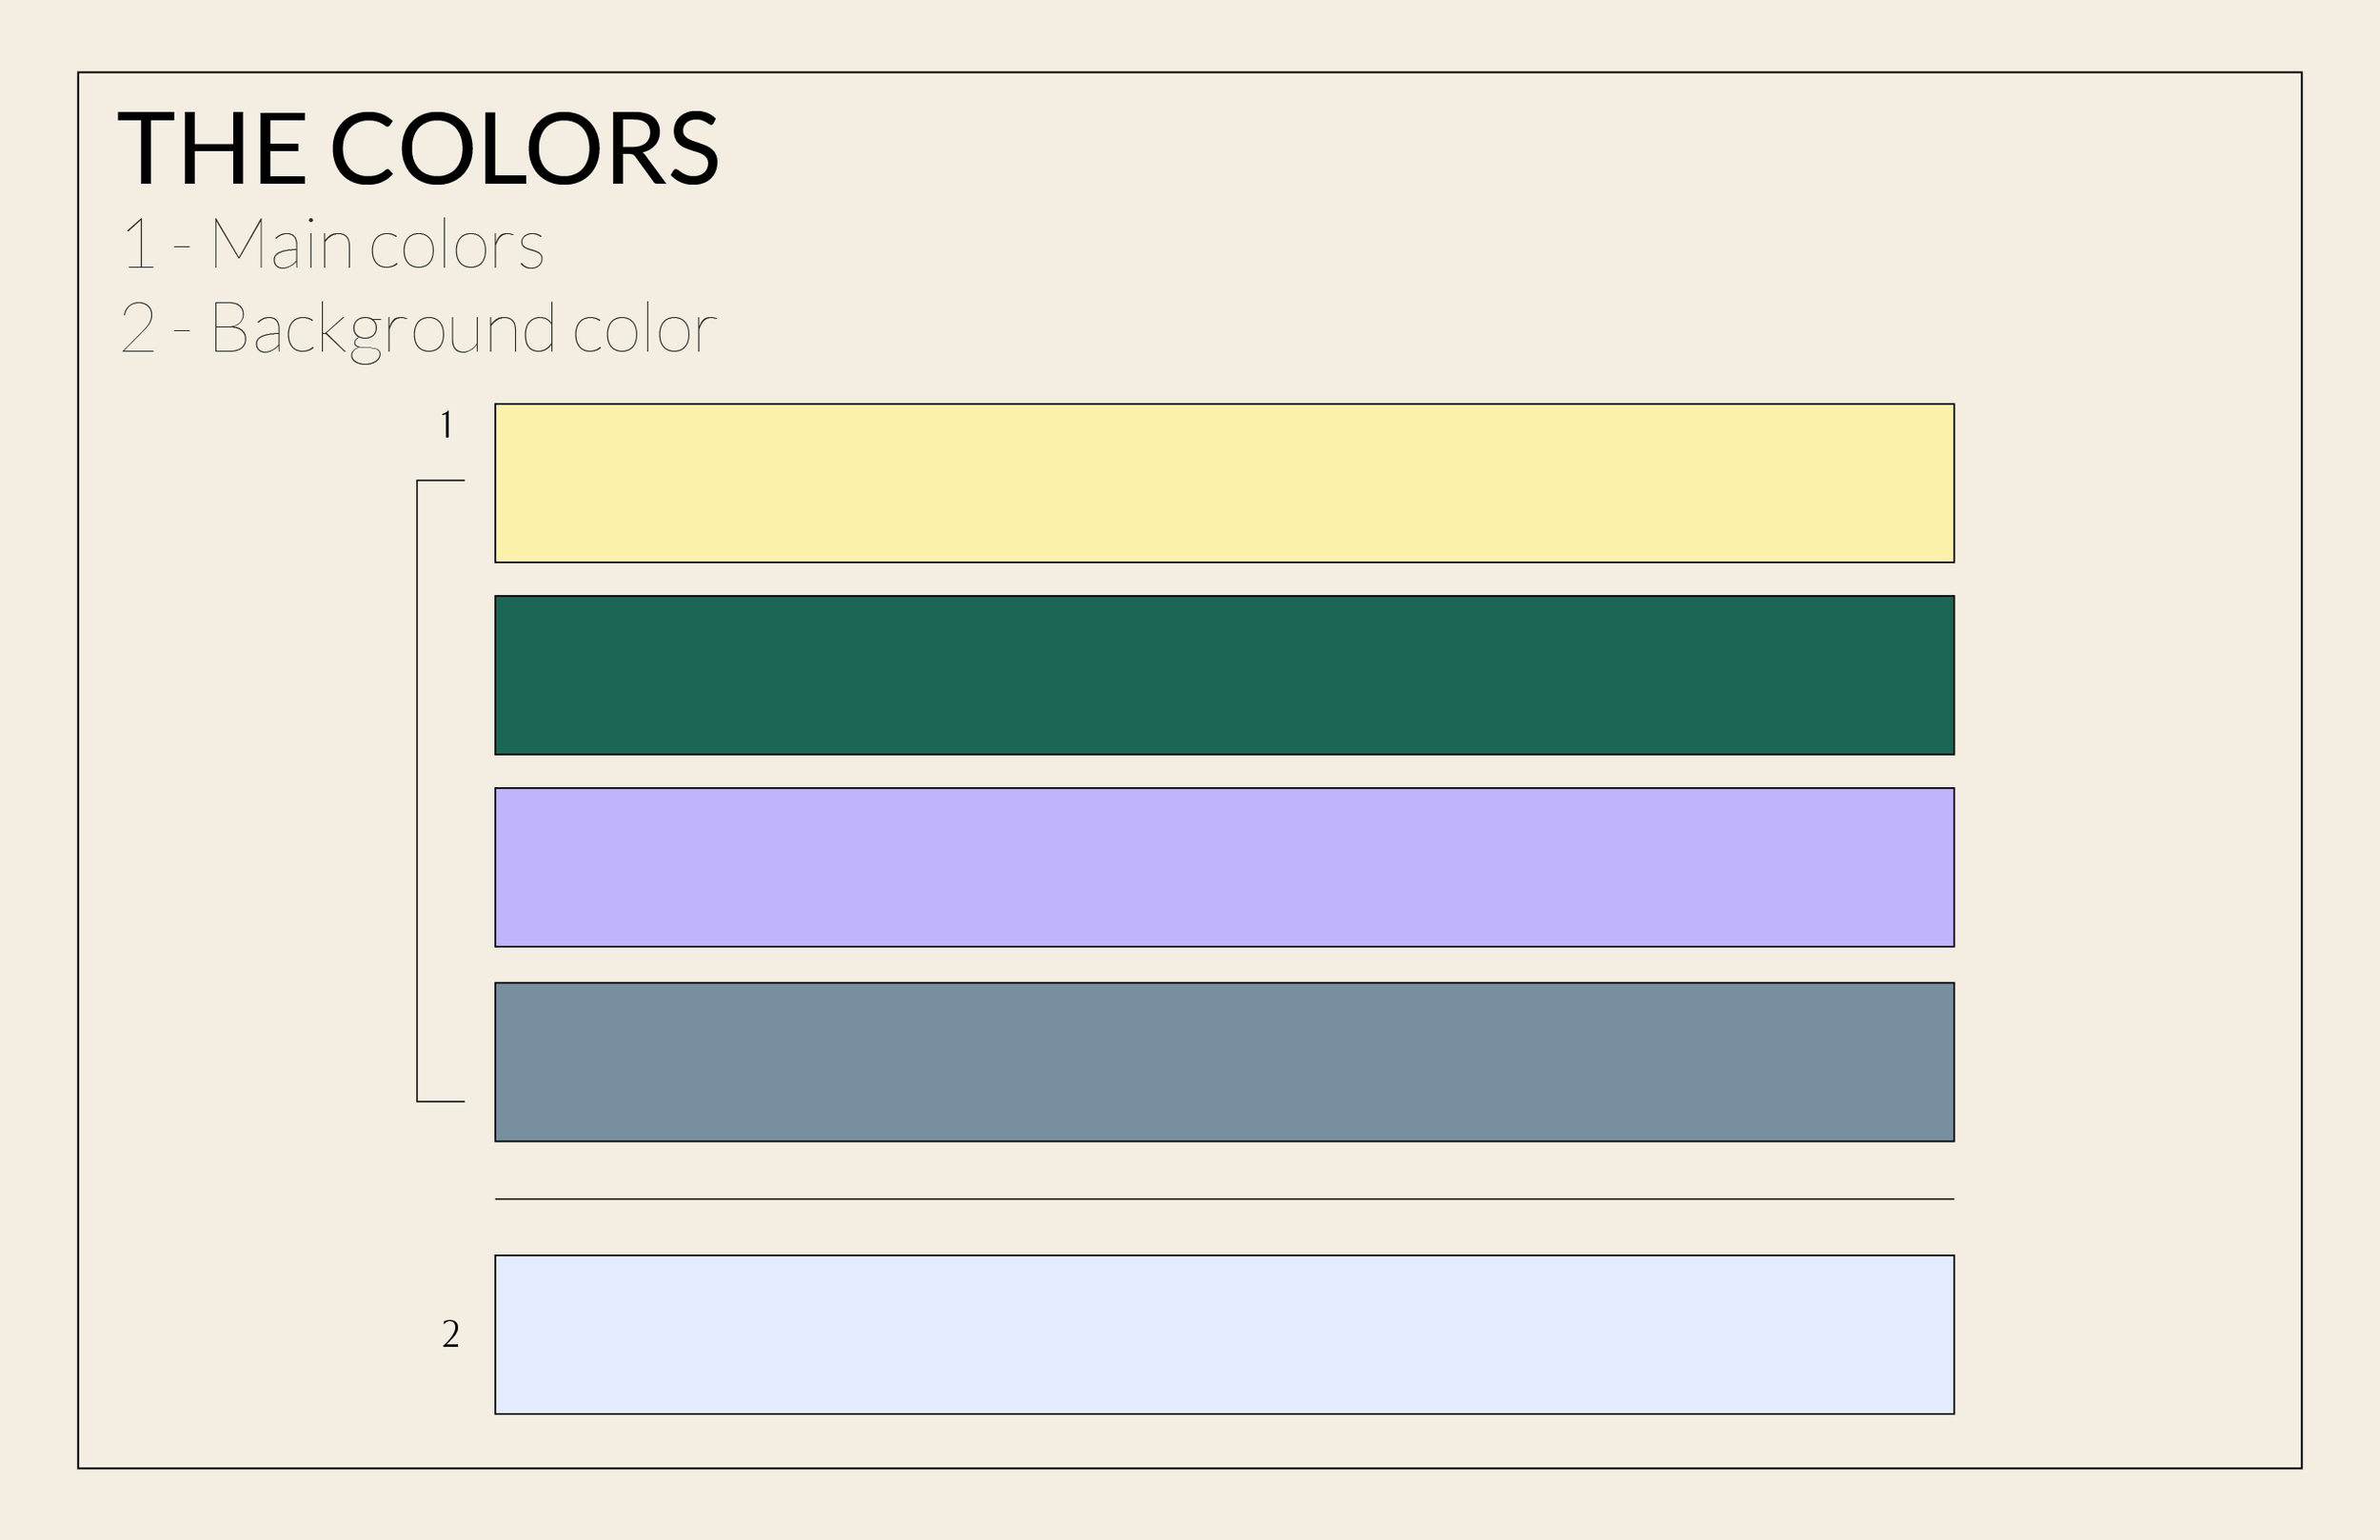Click the word "COLORS" in the heading

click(x=524, y=149)
